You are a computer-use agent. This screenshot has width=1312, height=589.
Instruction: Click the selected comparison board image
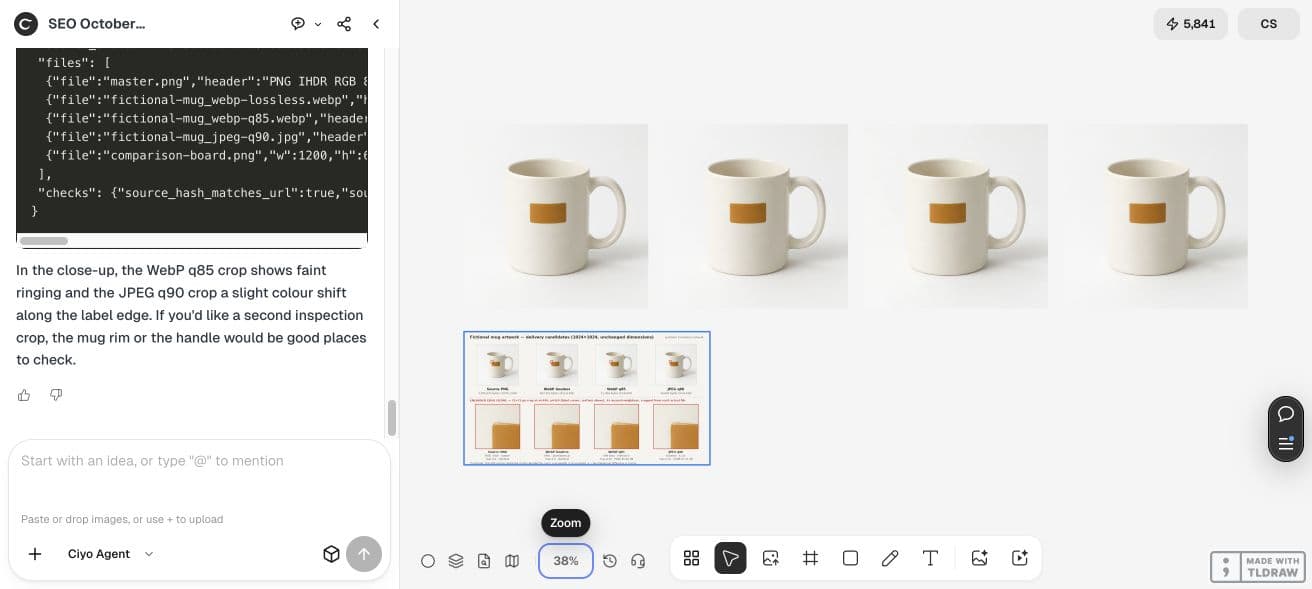tap(587, 398)
